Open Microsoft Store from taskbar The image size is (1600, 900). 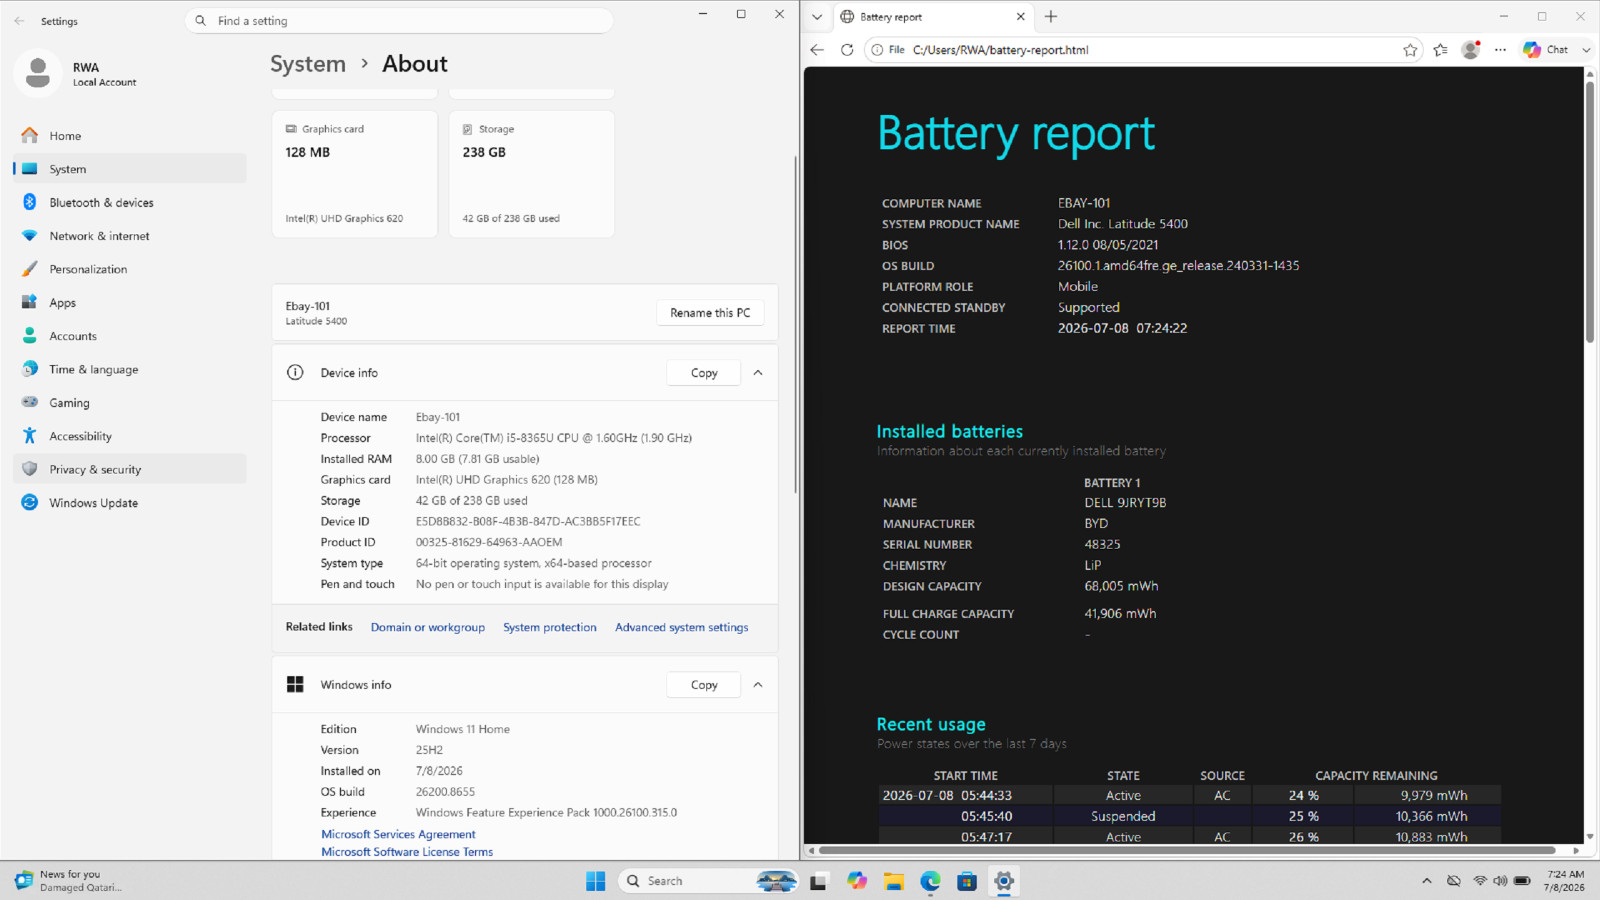pyautogui.click(x=967, y=881)
